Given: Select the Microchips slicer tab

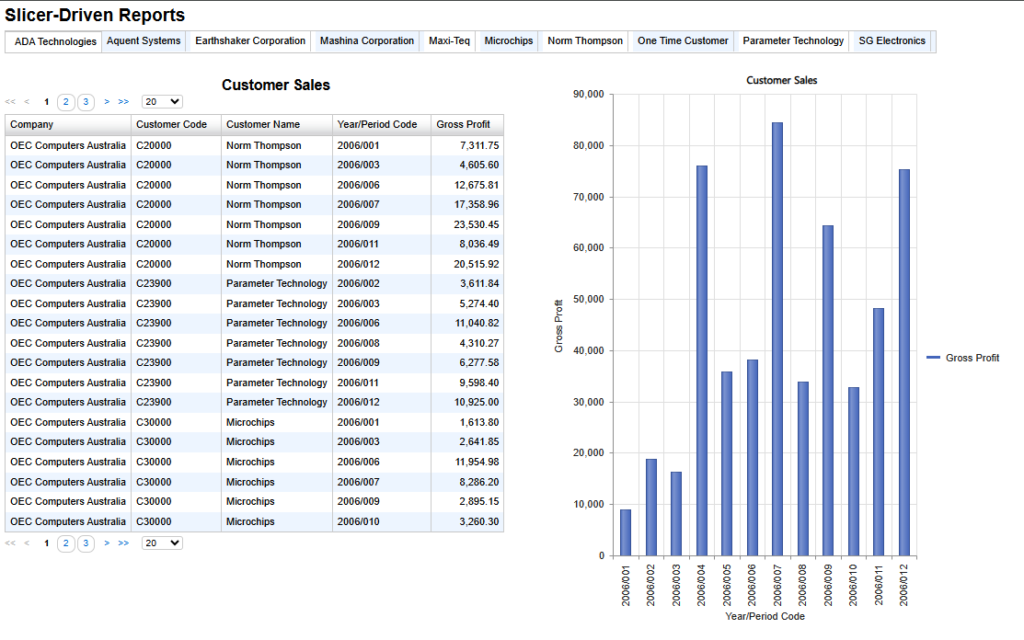Looking at the screenshot, I should point(509,40).
